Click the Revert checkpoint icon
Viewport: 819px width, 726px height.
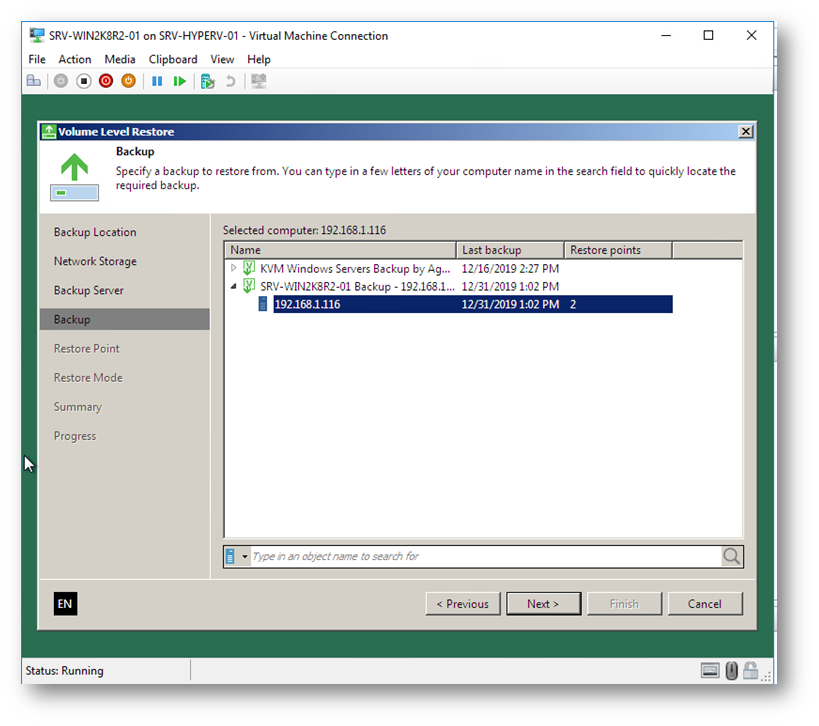click(x=230, y=81)
